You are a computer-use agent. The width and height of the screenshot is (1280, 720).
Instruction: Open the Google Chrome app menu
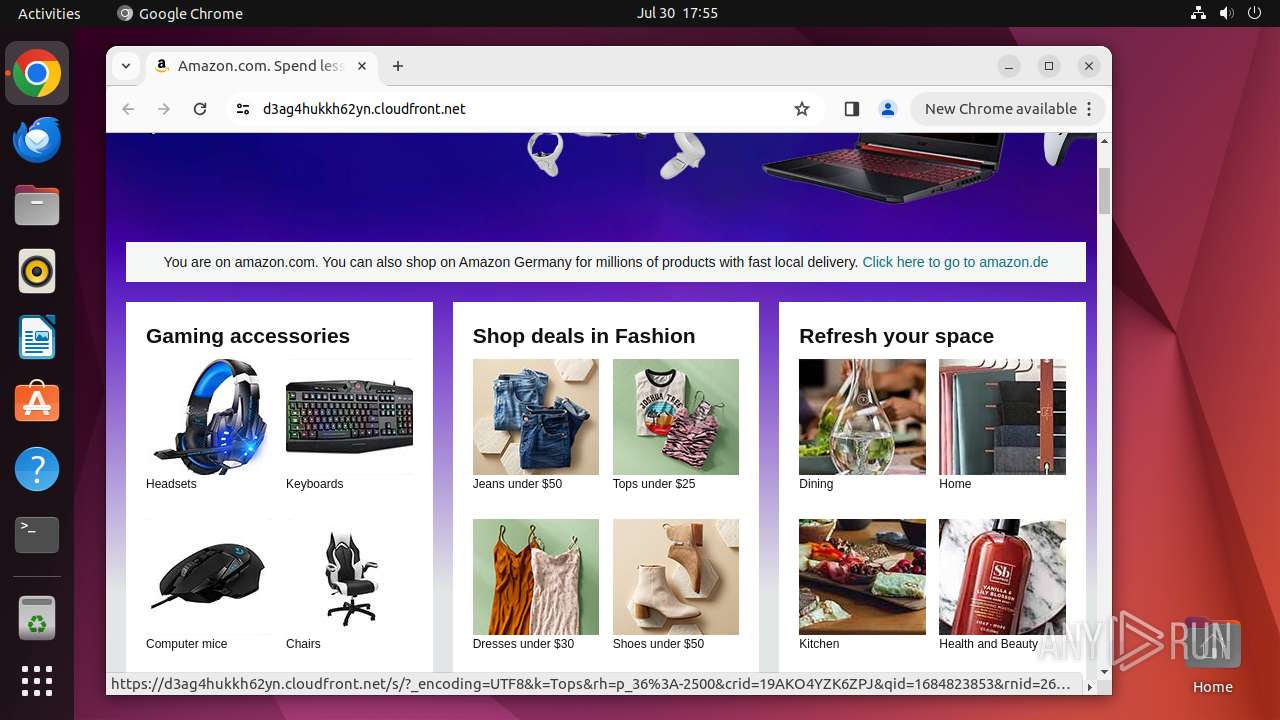coord(180,13)
